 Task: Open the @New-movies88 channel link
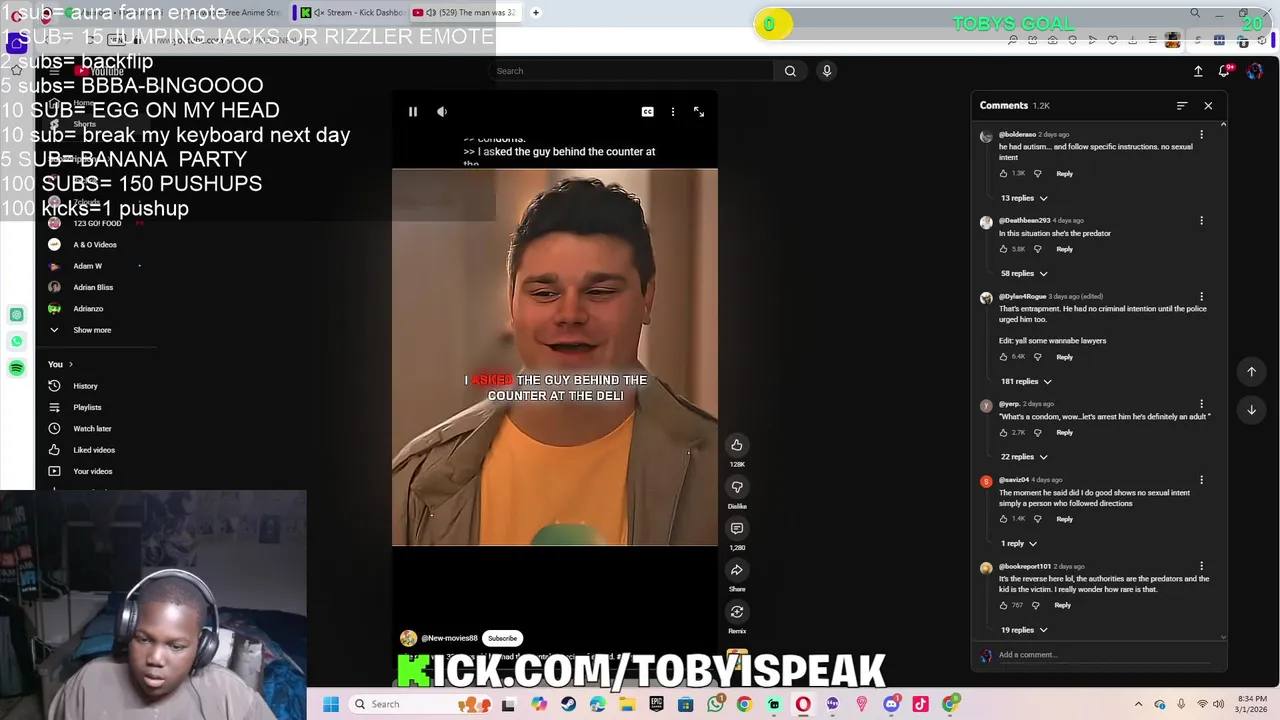coord(449,638)
